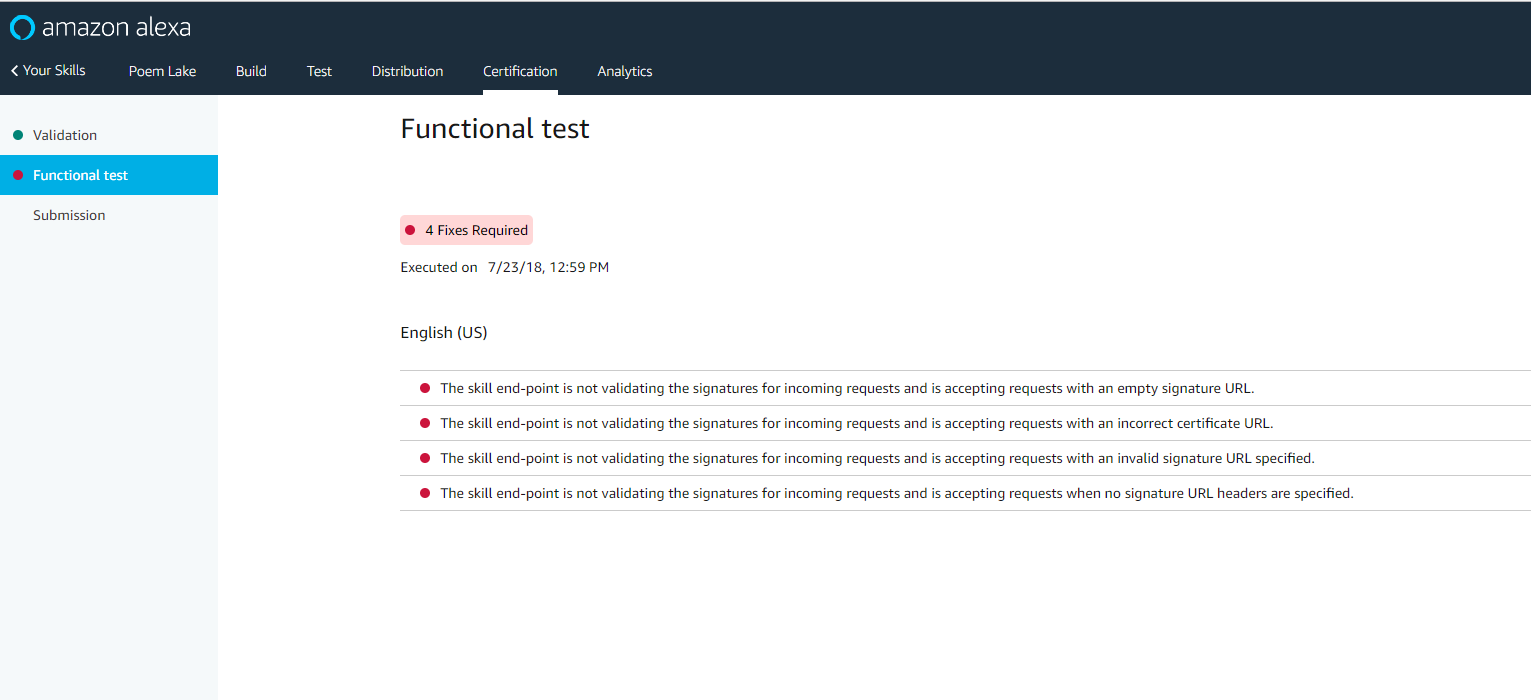Select the no signature URL headers error

click(x=965, y=493)
